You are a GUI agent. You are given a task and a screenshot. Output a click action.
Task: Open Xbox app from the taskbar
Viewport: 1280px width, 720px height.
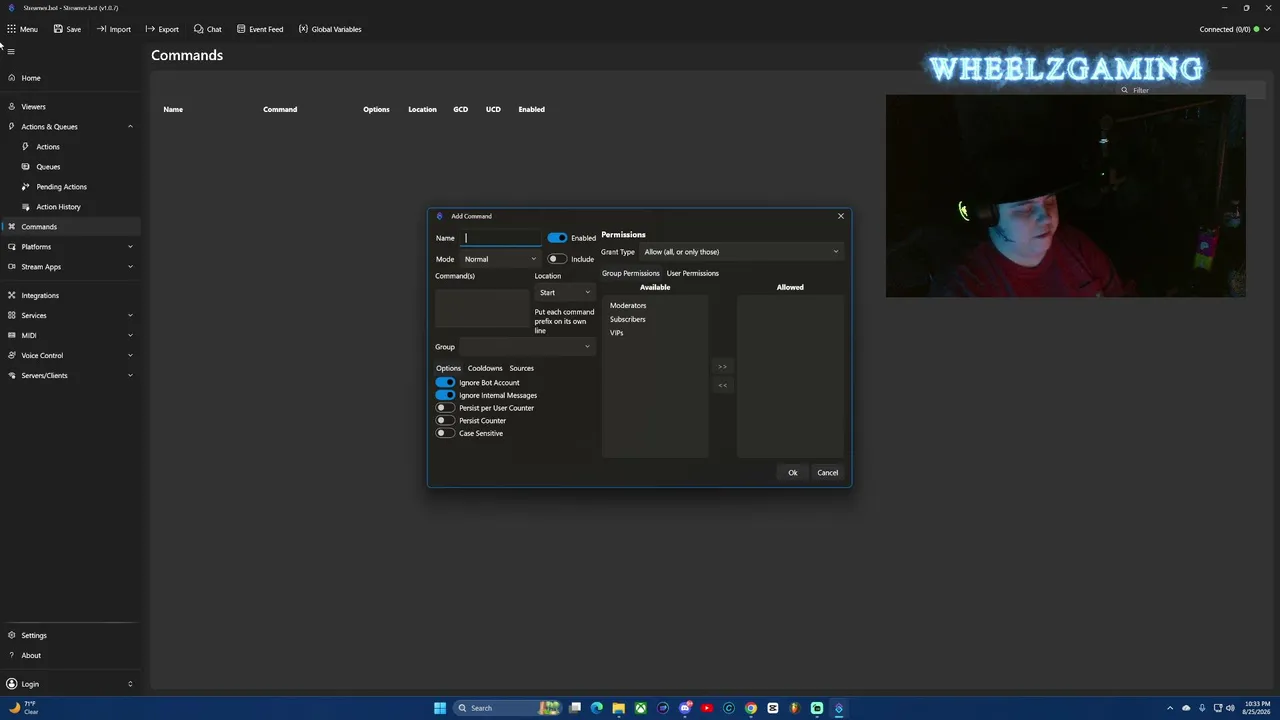(x=641, y=708)
